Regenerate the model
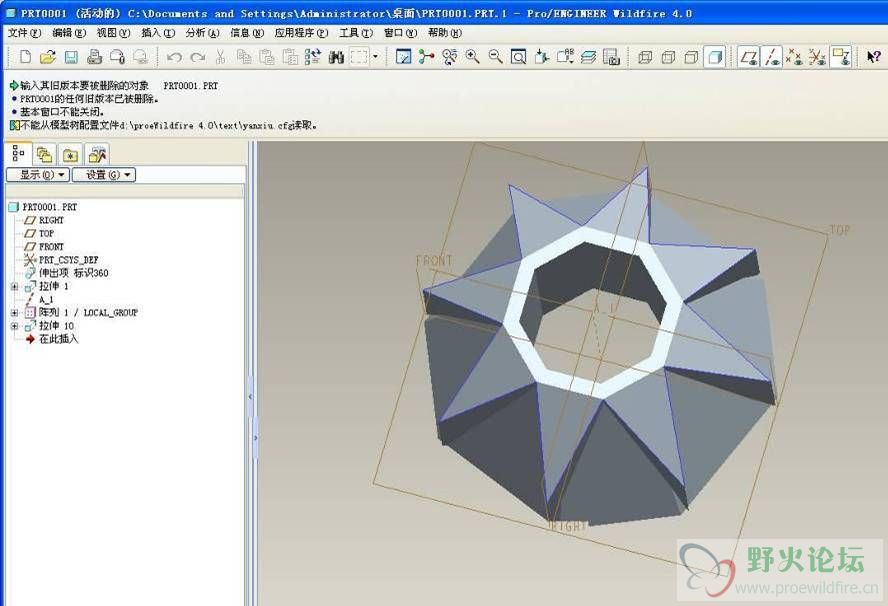This screenshot has width=888, height=606. click(313, 57)
